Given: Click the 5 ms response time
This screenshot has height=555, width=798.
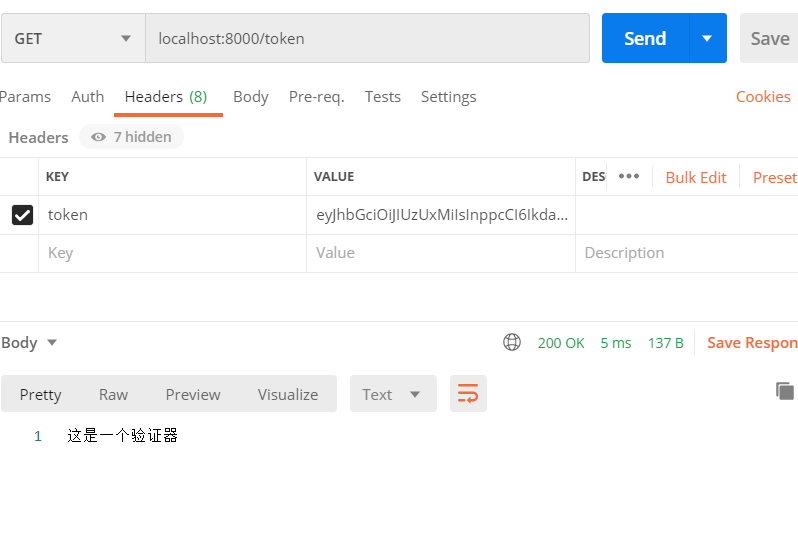Looking at the screenshot, I should point(616,343).
